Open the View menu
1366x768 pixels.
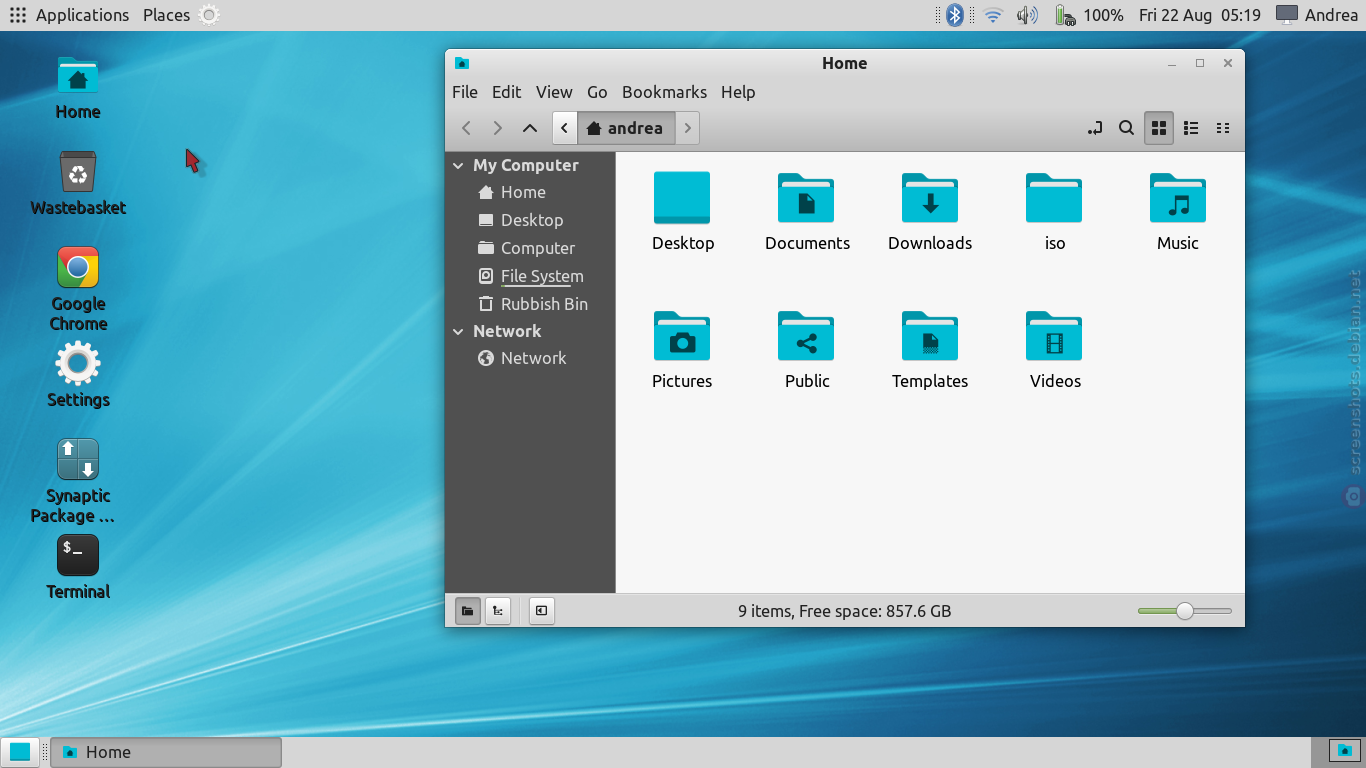tap(554, 92)
